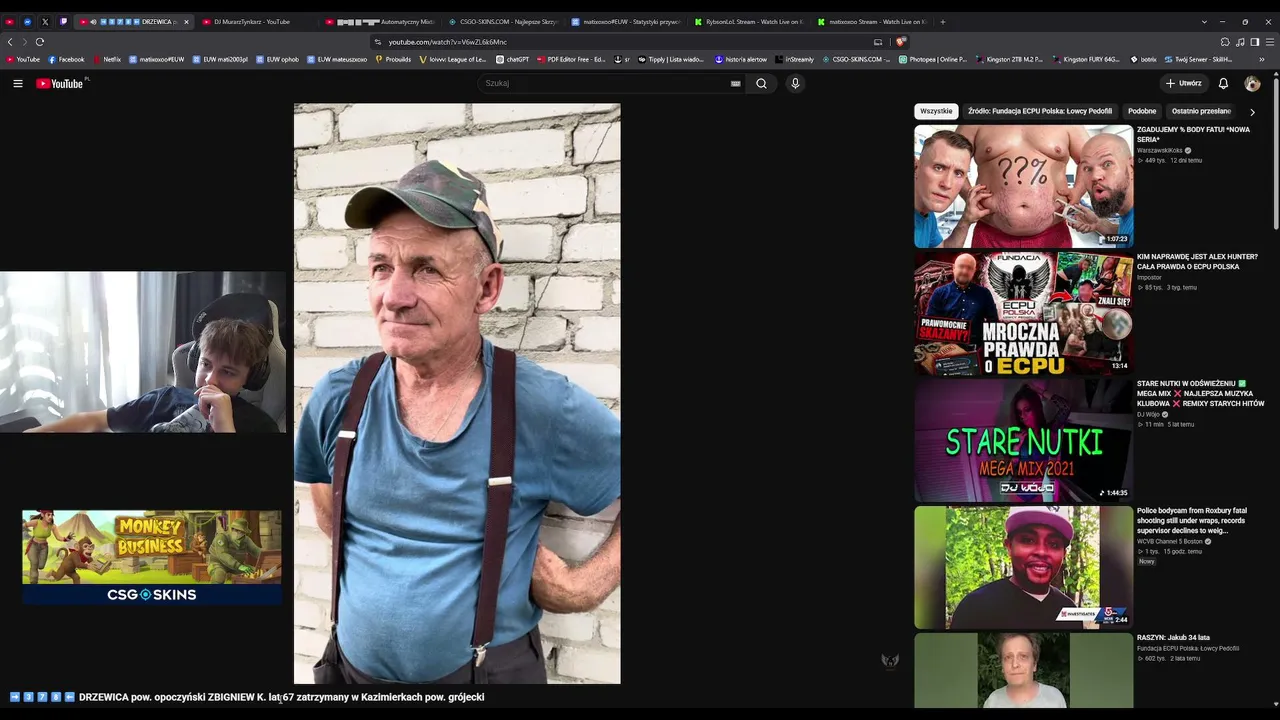
Task: Open the Facebook bookmark
Action: (x=66, y=60)
